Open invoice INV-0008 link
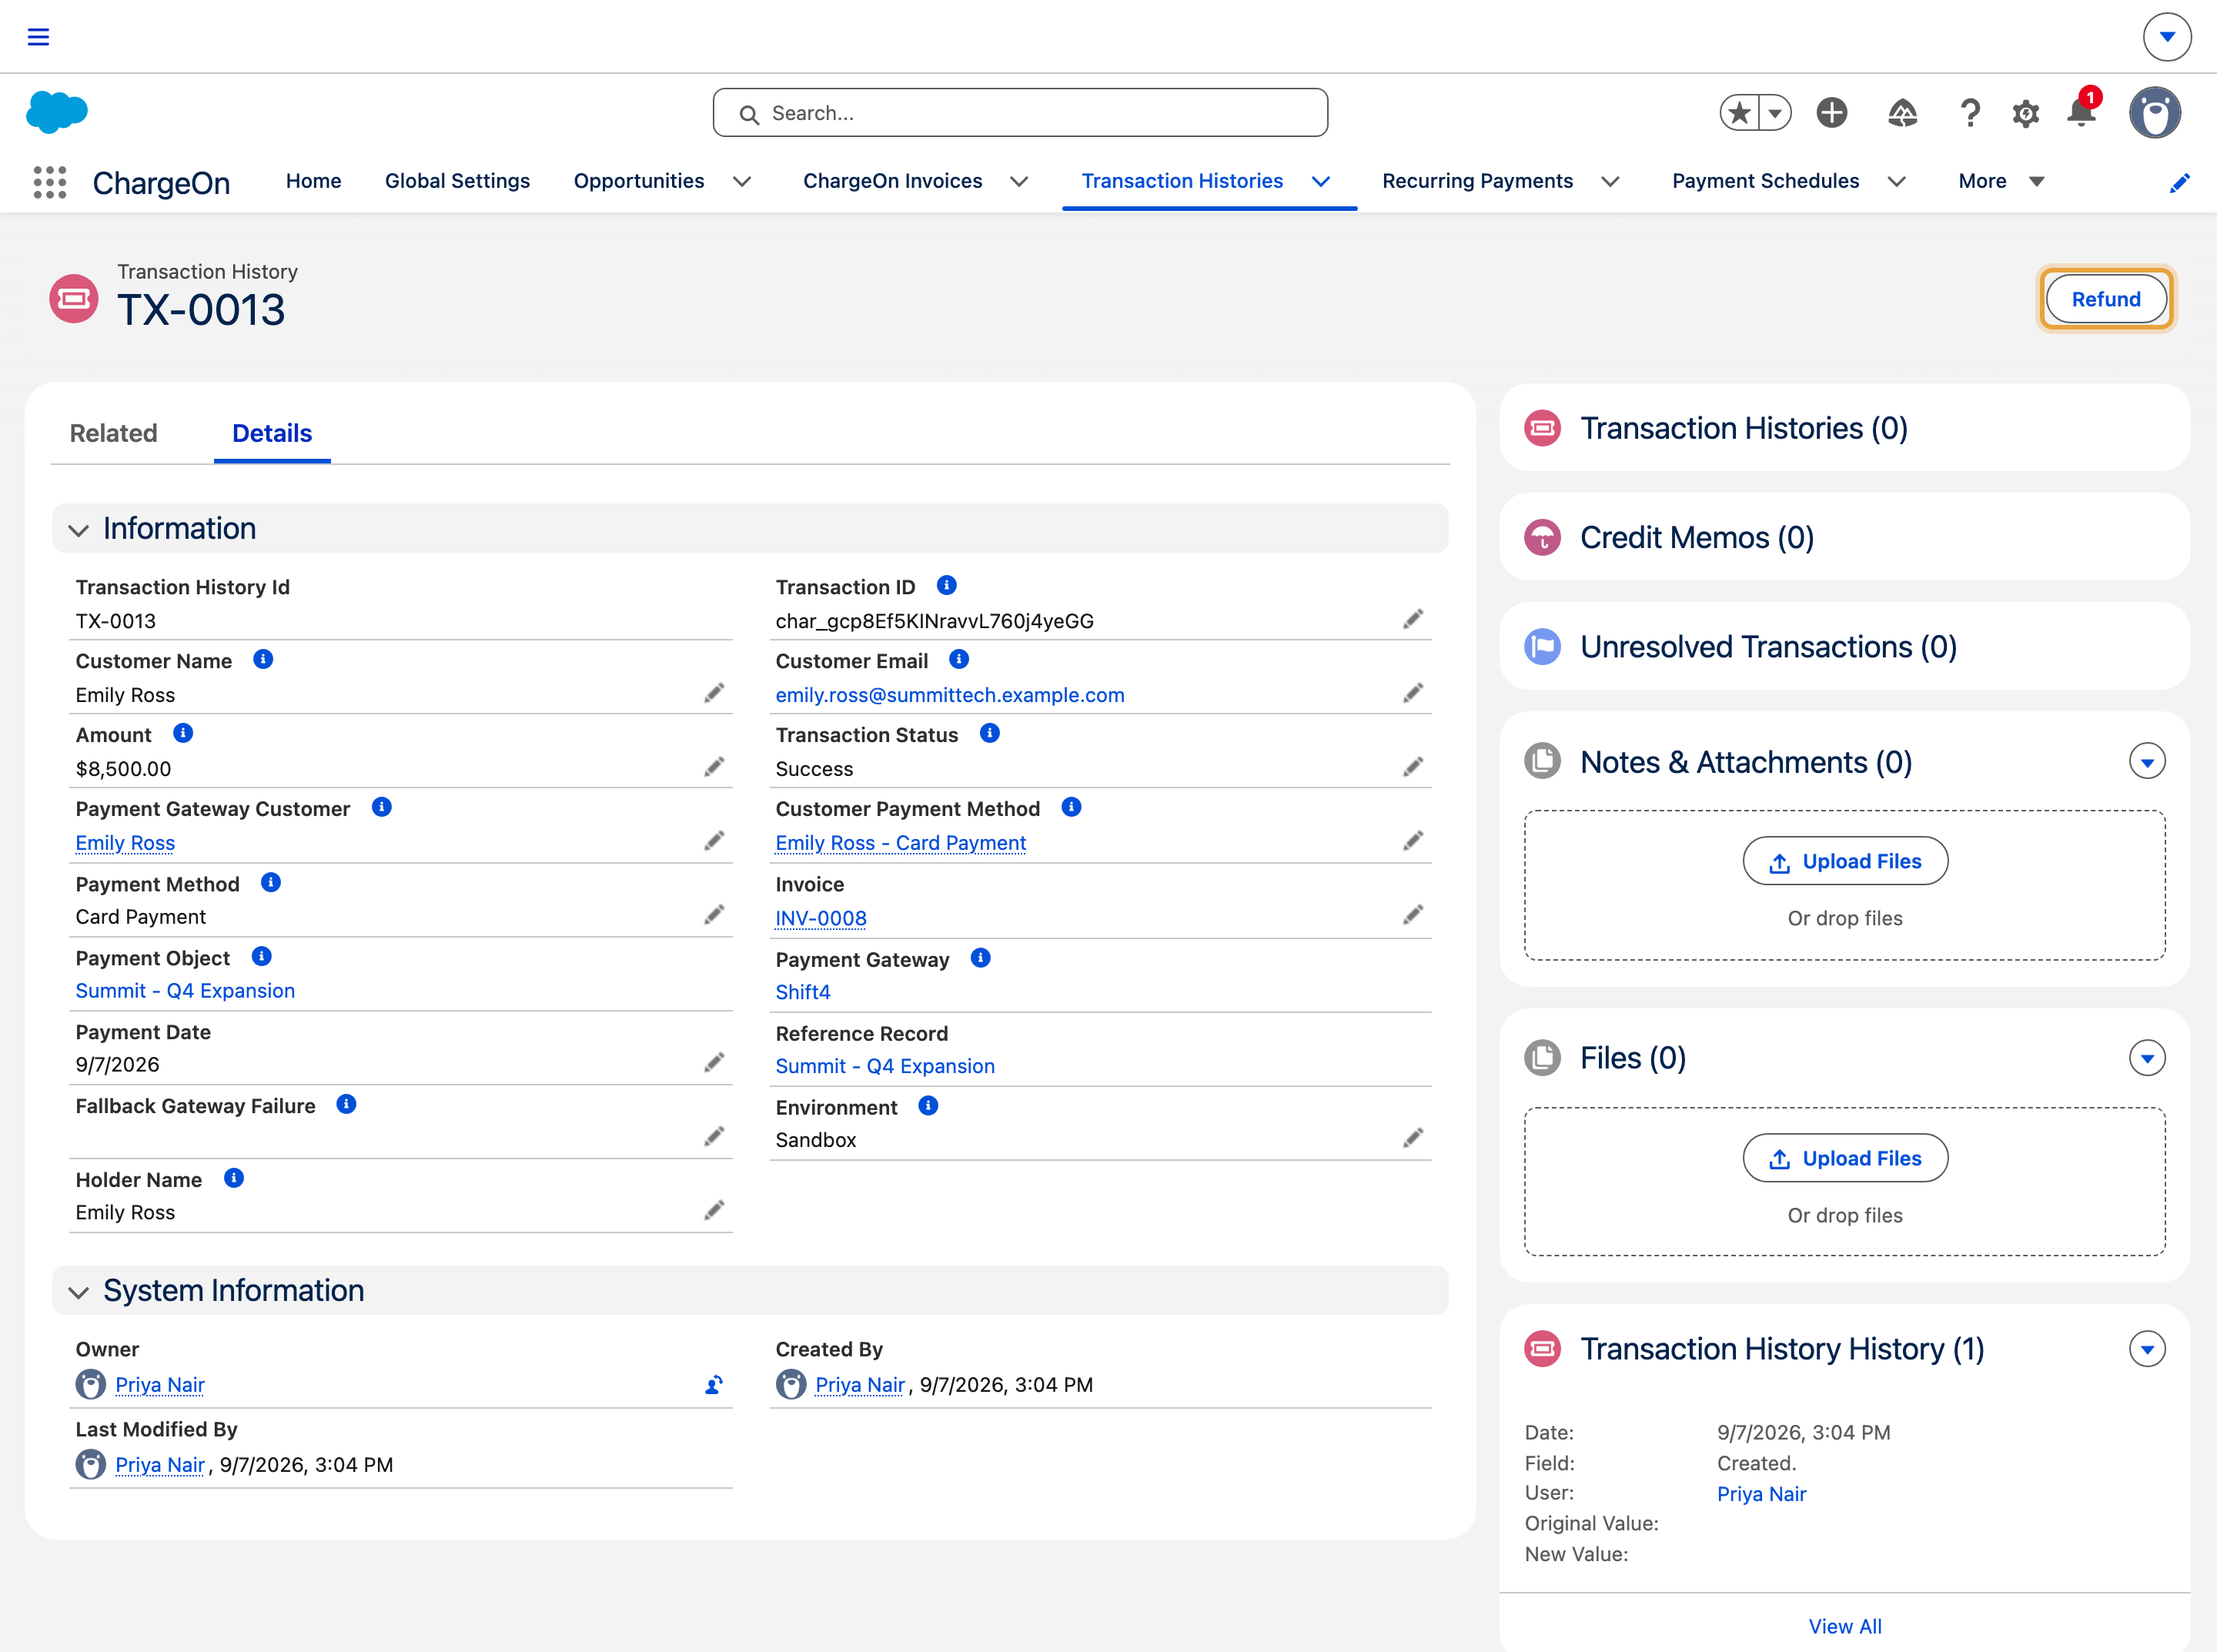This screenshot has width=2217, height=1652. point(821,918)
